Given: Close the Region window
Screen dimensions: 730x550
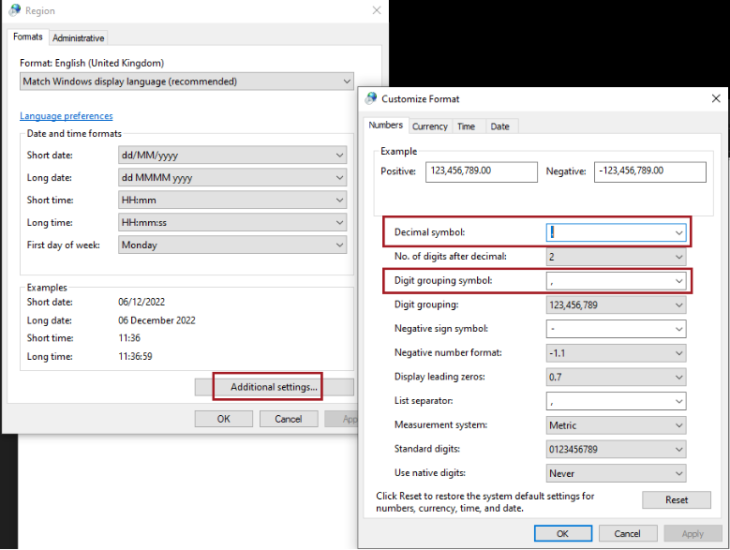Looking at the screenshot, I should (376, 11).
